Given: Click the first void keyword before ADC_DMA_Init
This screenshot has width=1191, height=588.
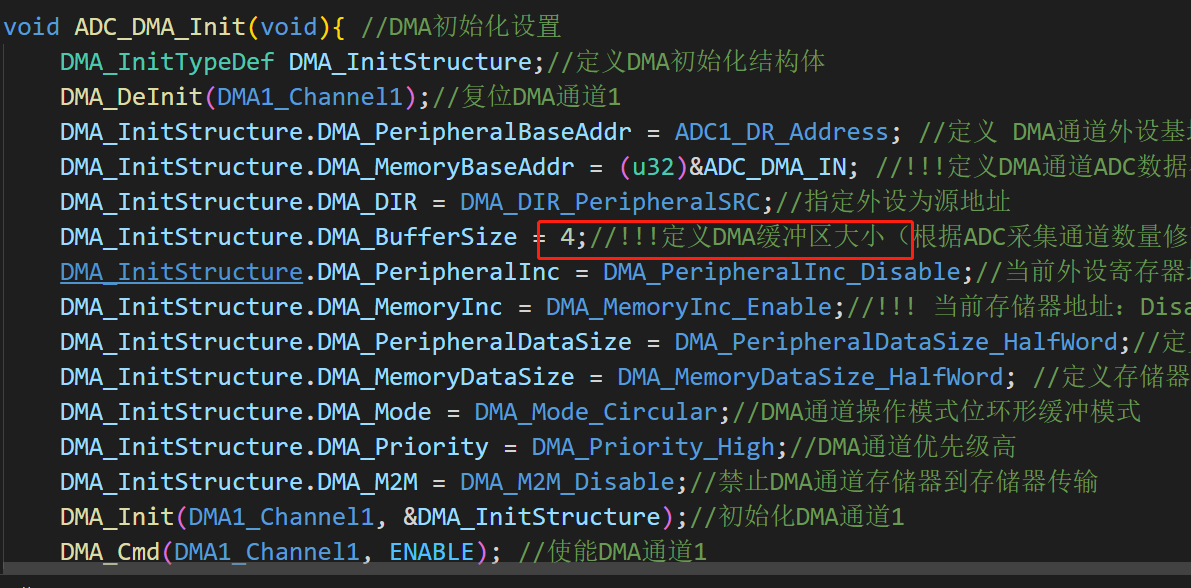Looking at the screenshot, I should pyautogui.click(x=32, y=27).
